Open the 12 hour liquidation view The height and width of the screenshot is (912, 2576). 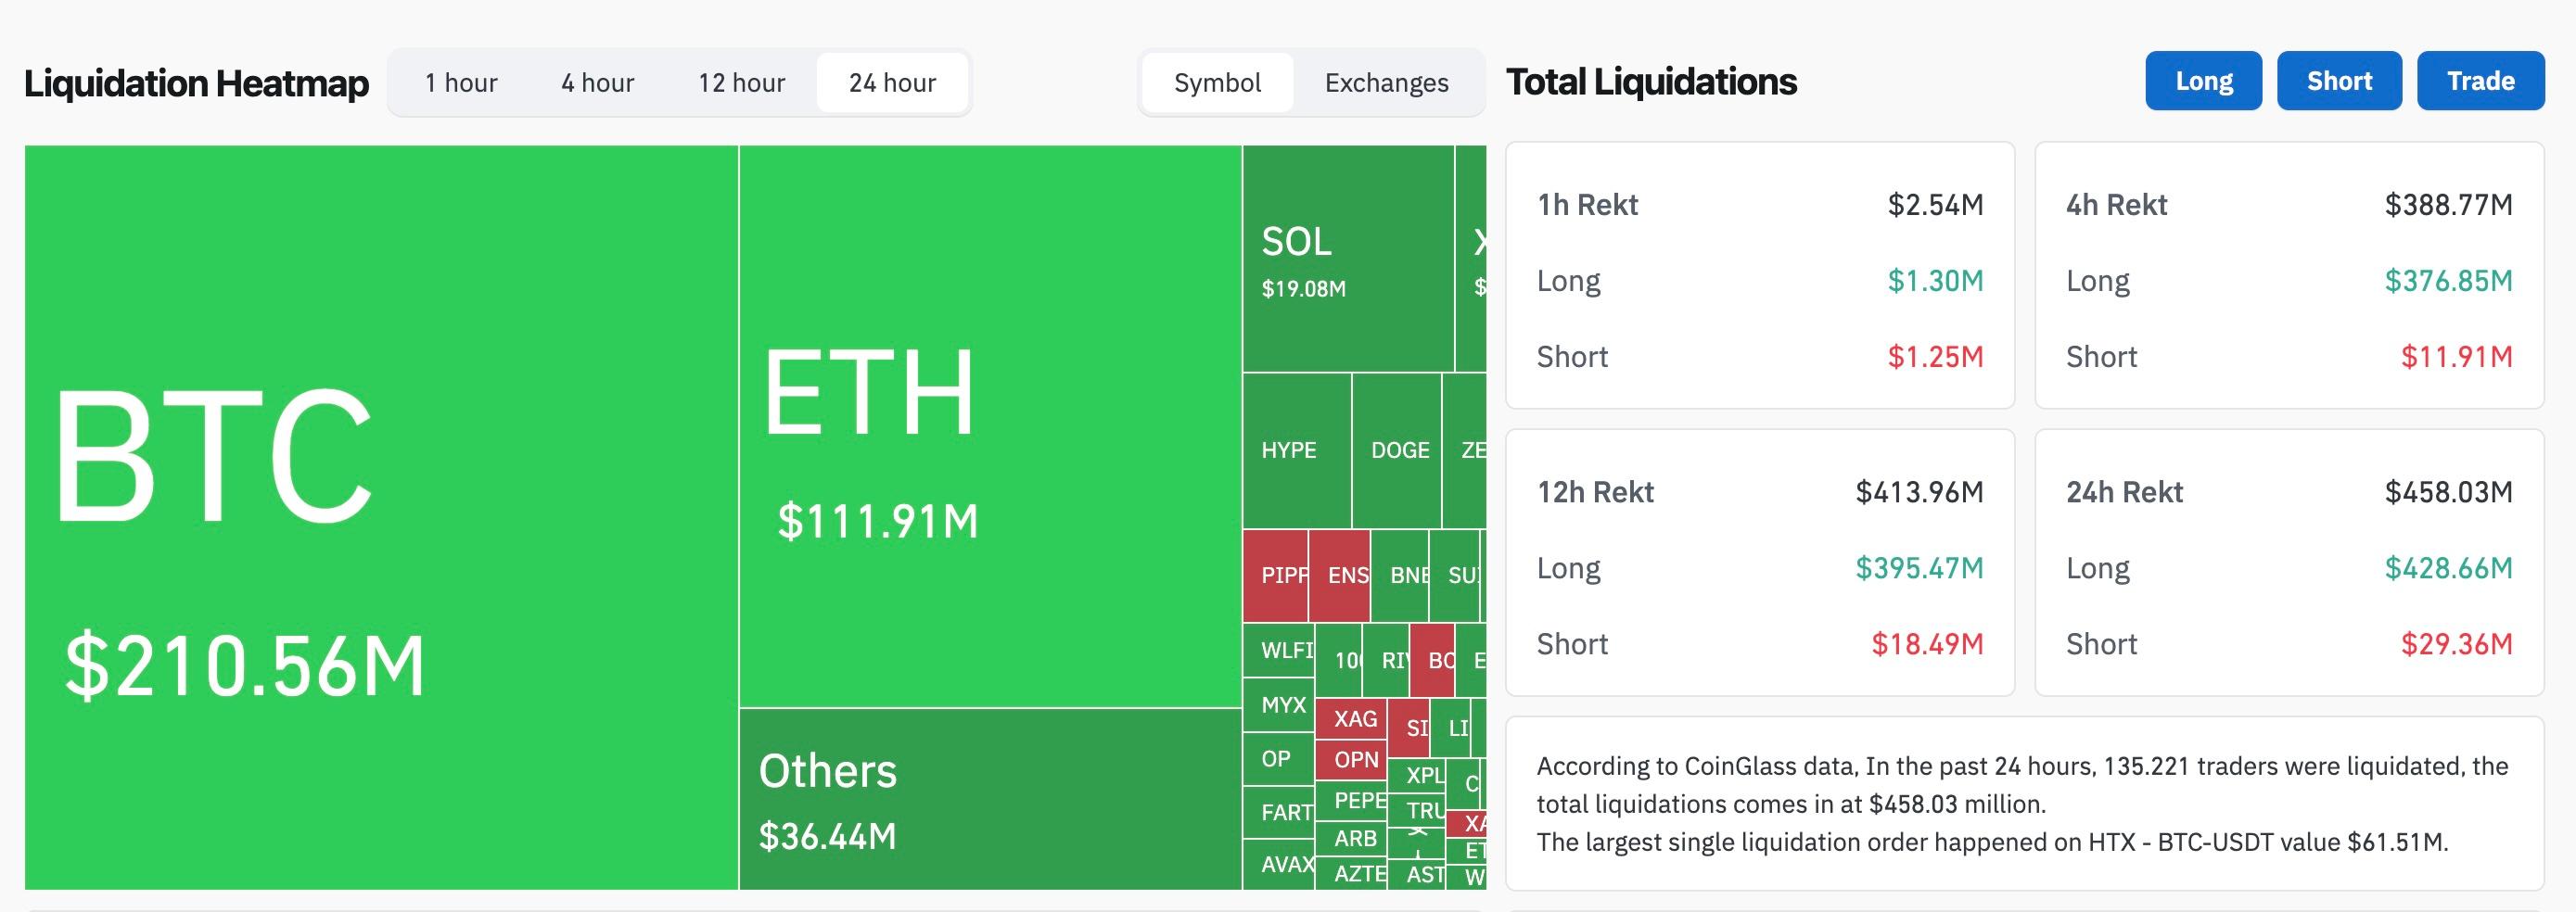pos(743,83)
